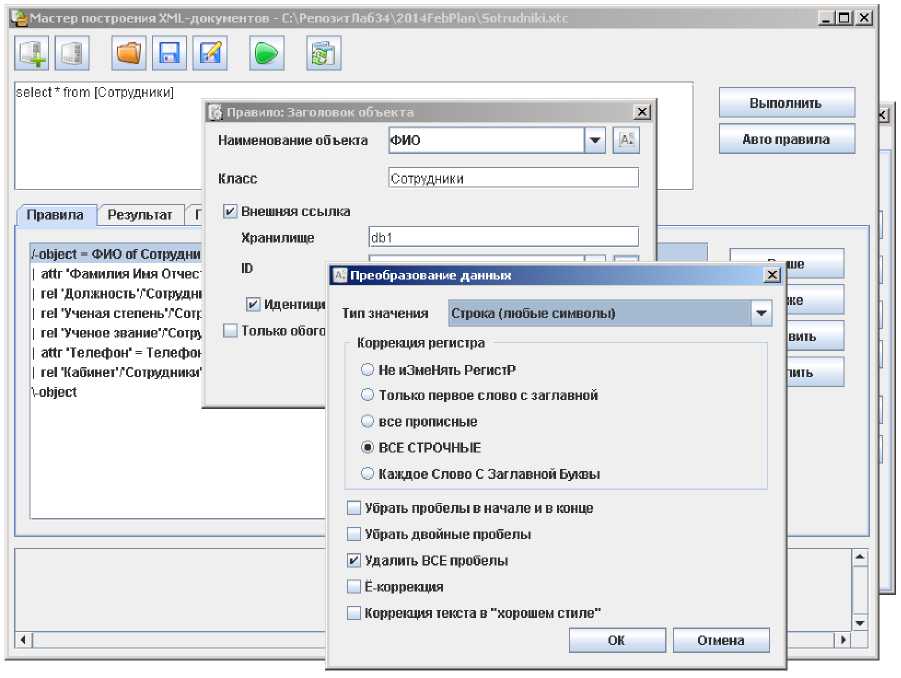The height and width of the screenshot is (678, 901).
Task: Save using the blue floppy disk icon
Action: coord(170,53)
